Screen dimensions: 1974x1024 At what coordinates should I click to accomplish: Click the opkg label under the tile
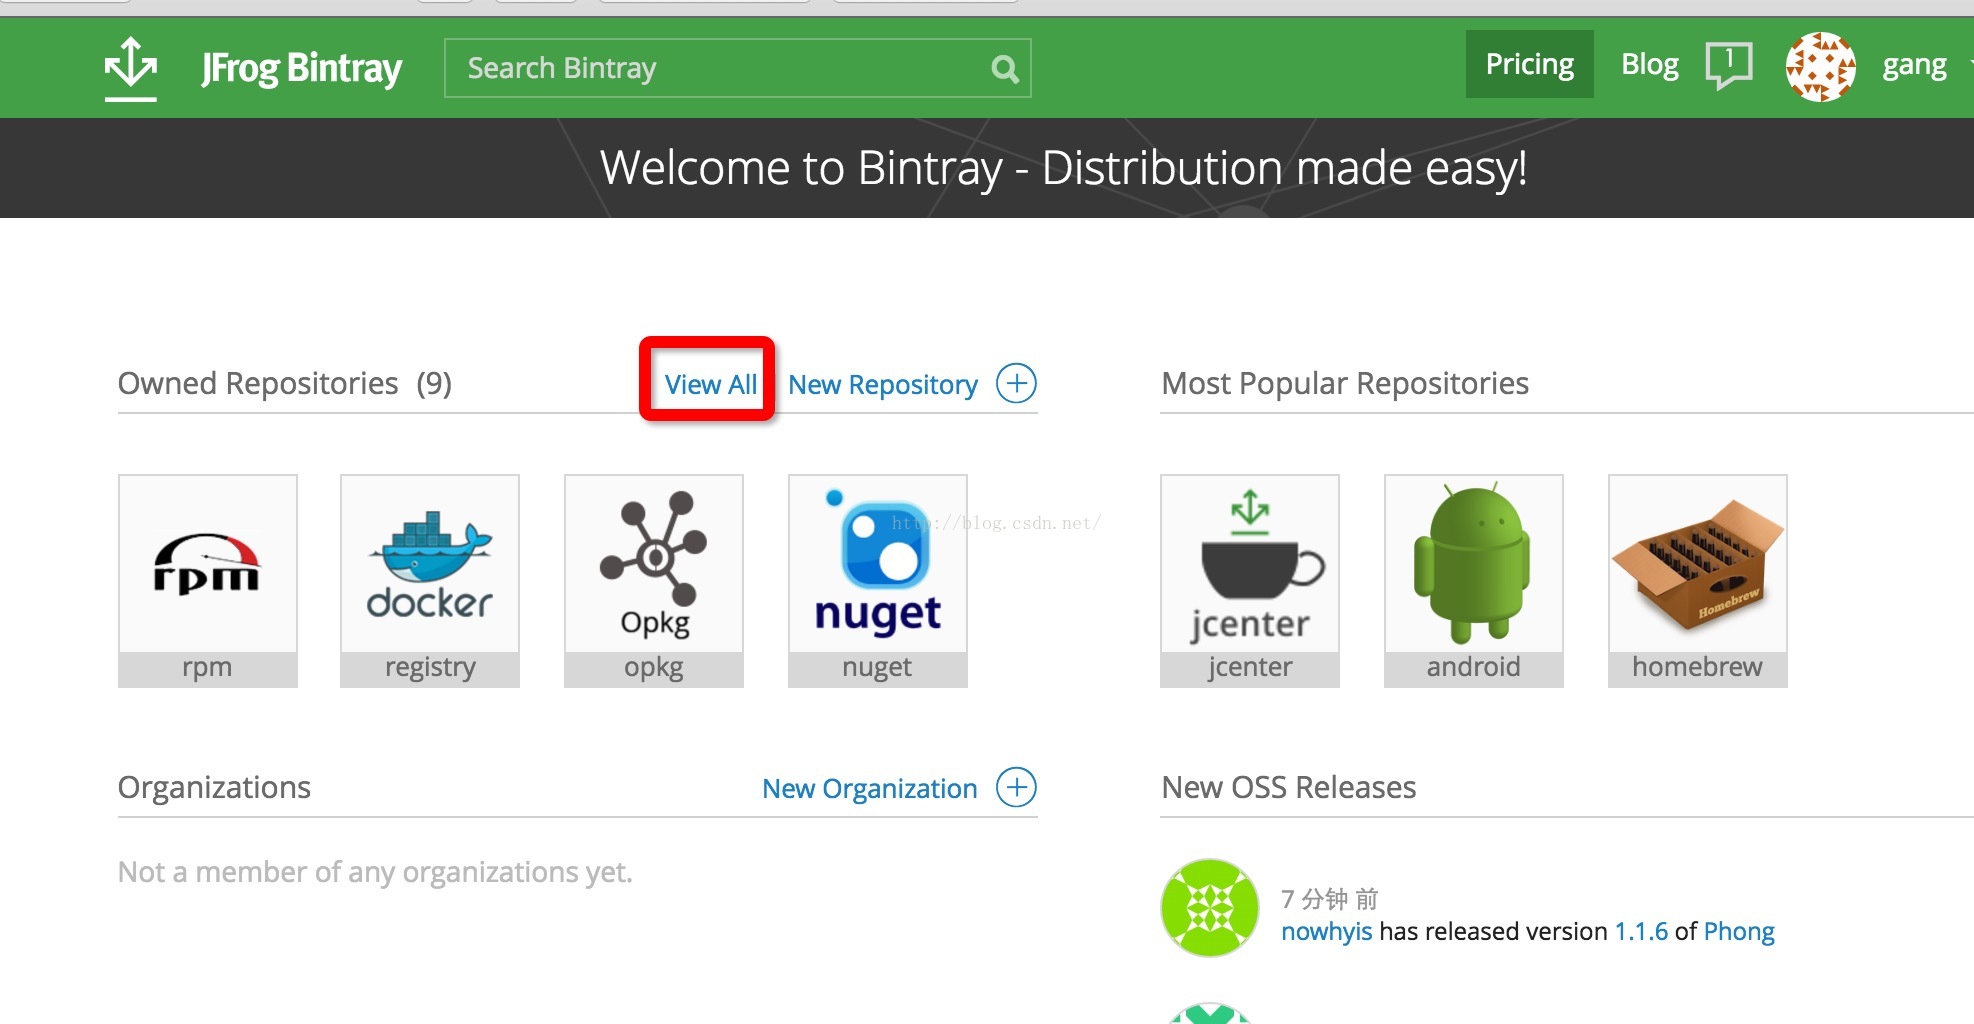click(x=654, y=667)
